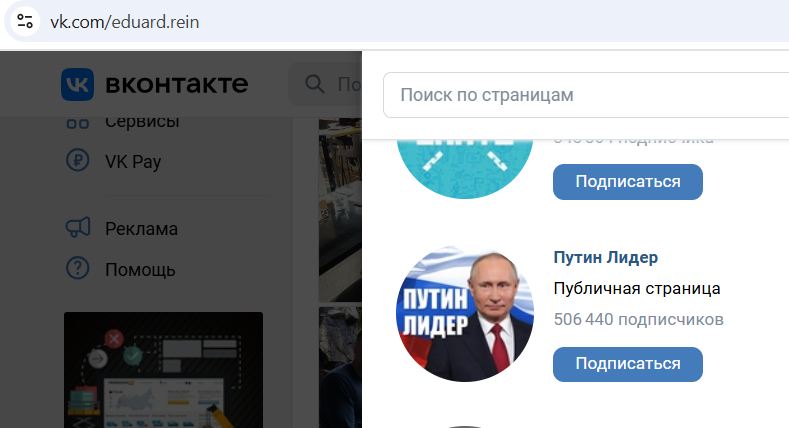Subscribe to the Путин Лидер page
789x428 pixels.
627,364
